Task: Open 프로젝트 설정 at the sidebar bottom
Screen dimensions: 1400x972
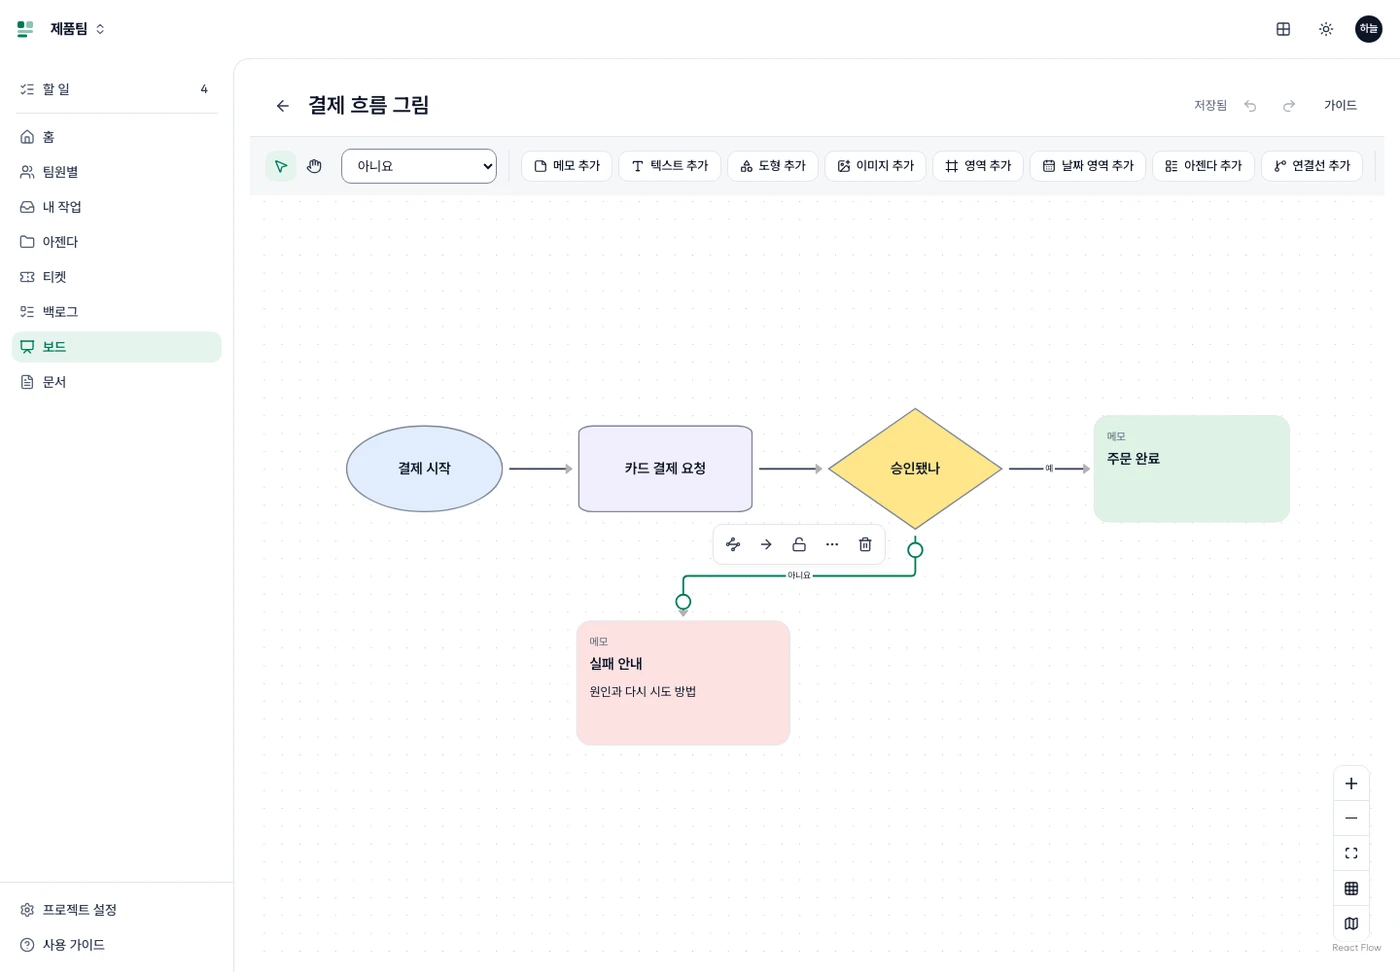Action: (x=116, y=910)
